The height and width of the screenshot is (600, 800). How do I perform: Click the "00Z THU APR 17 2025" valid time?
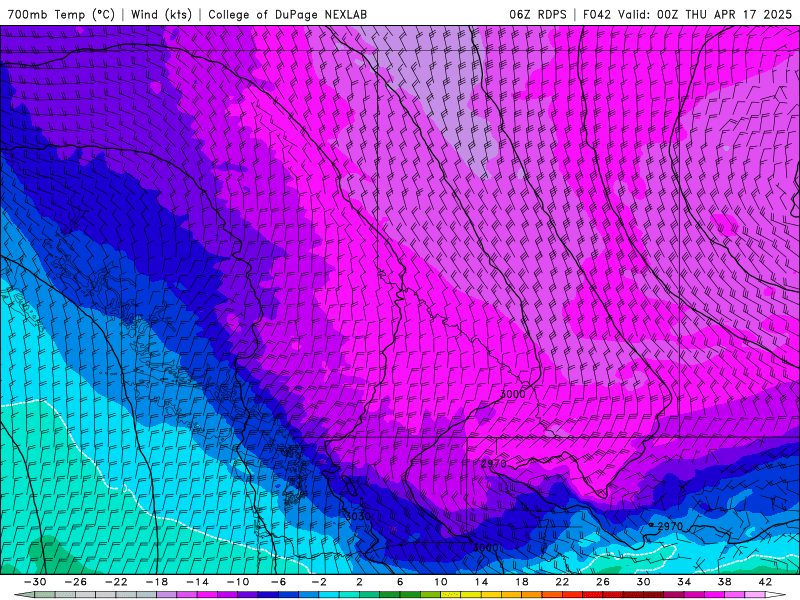point(724,14)
